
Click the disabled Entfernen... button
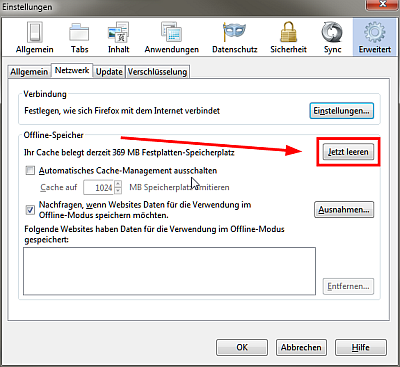click(x=348, y=286)
